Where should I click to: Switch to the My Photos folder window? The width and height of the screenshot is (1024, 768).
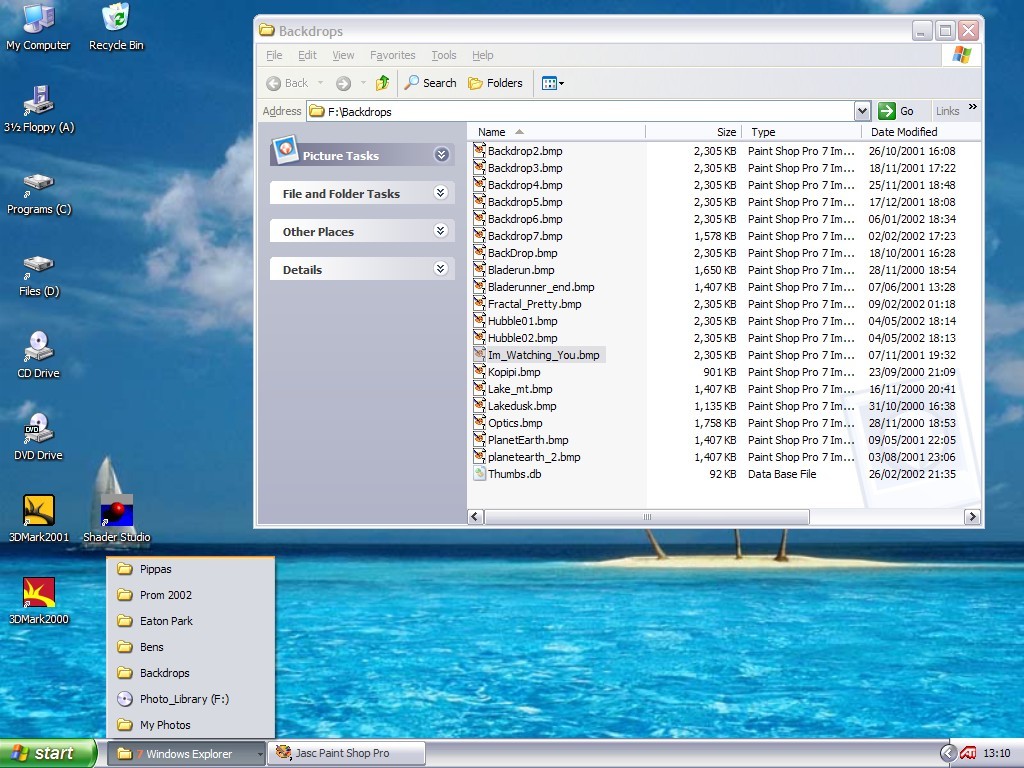point(191,725)
